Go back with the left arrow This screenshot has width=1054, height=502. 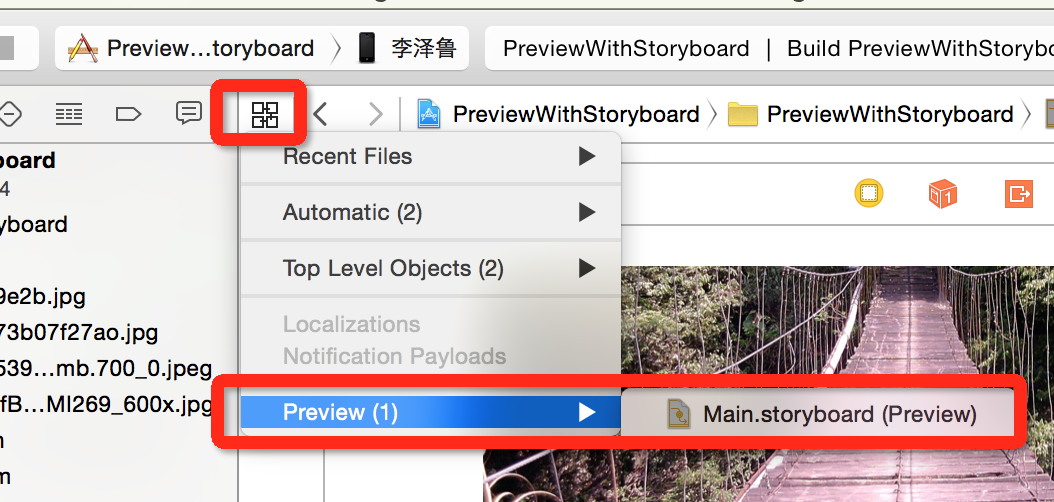(x=321, y=114)
